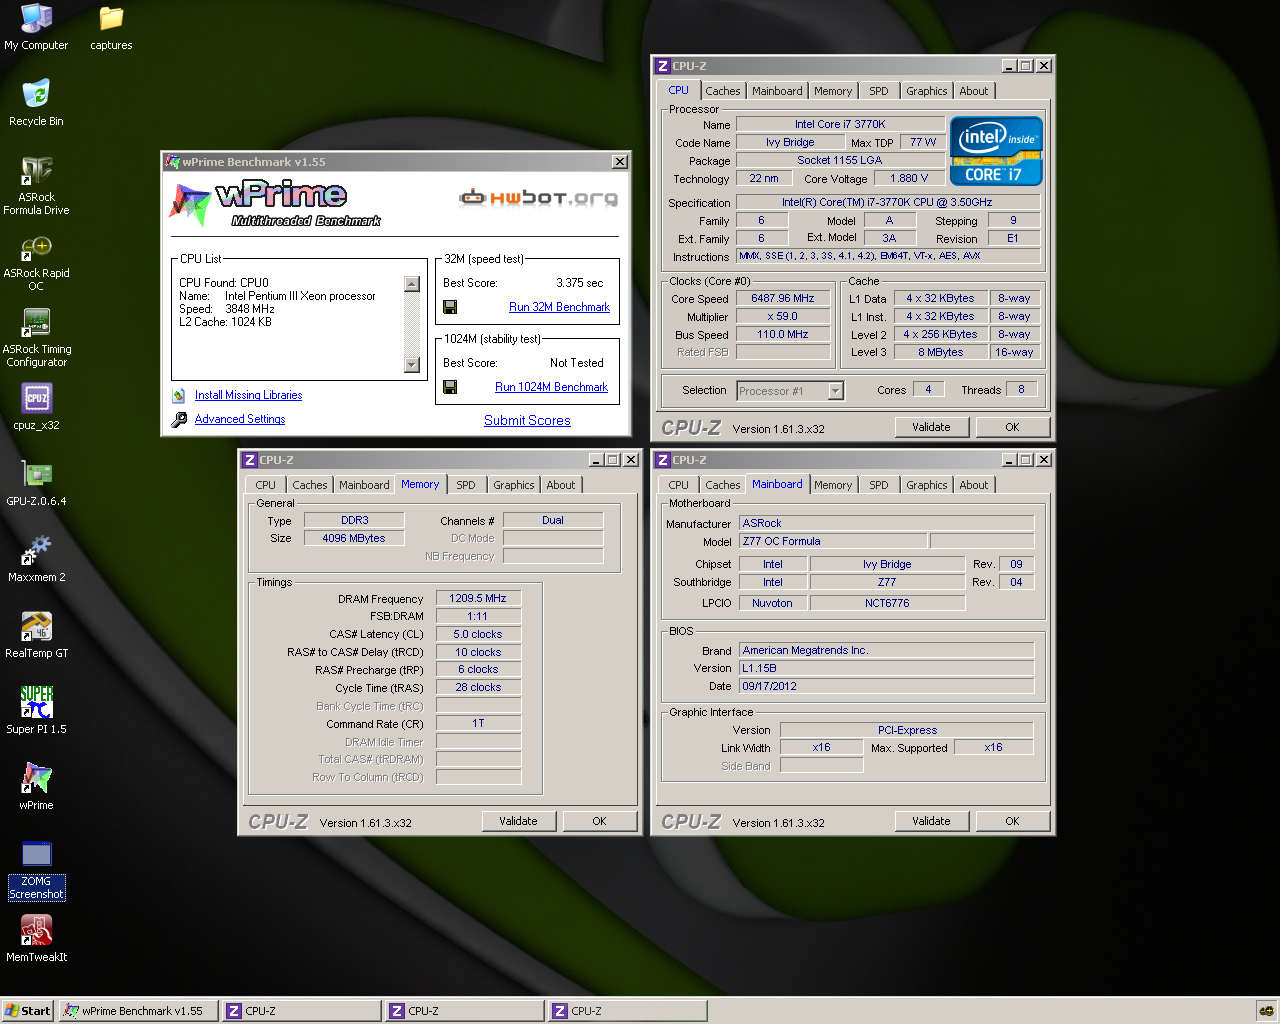
Task: Open the MemTweakIt desktop icon
Action: coord(36,932)
